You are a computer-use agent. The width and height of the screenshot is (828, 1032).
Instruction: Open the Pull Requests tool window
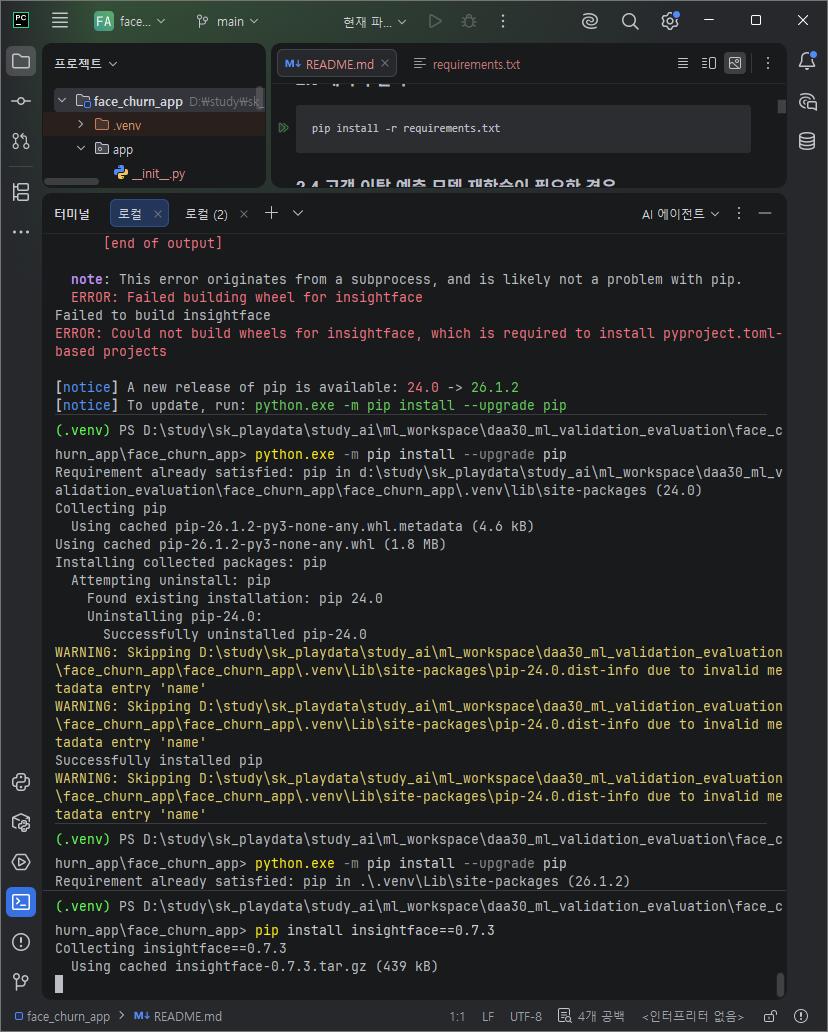pos(21,140)
